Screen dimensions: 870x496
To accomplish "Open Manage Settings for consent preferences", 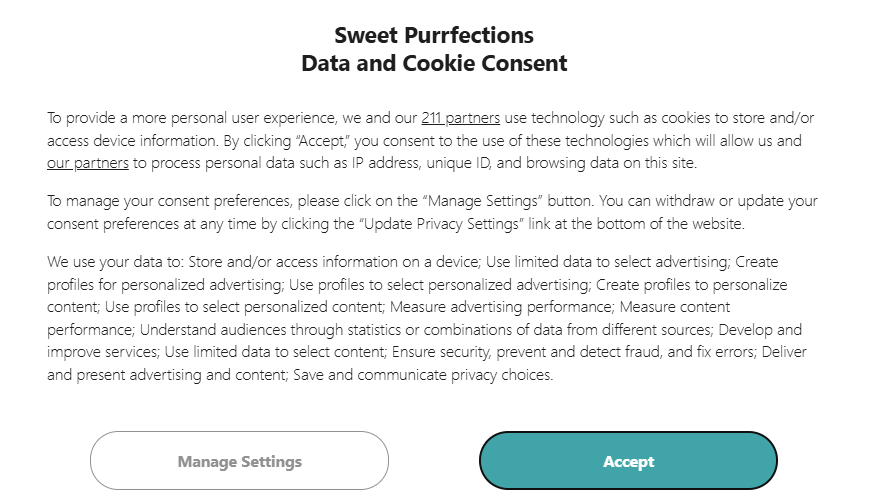I will click(x=239, y=461).
